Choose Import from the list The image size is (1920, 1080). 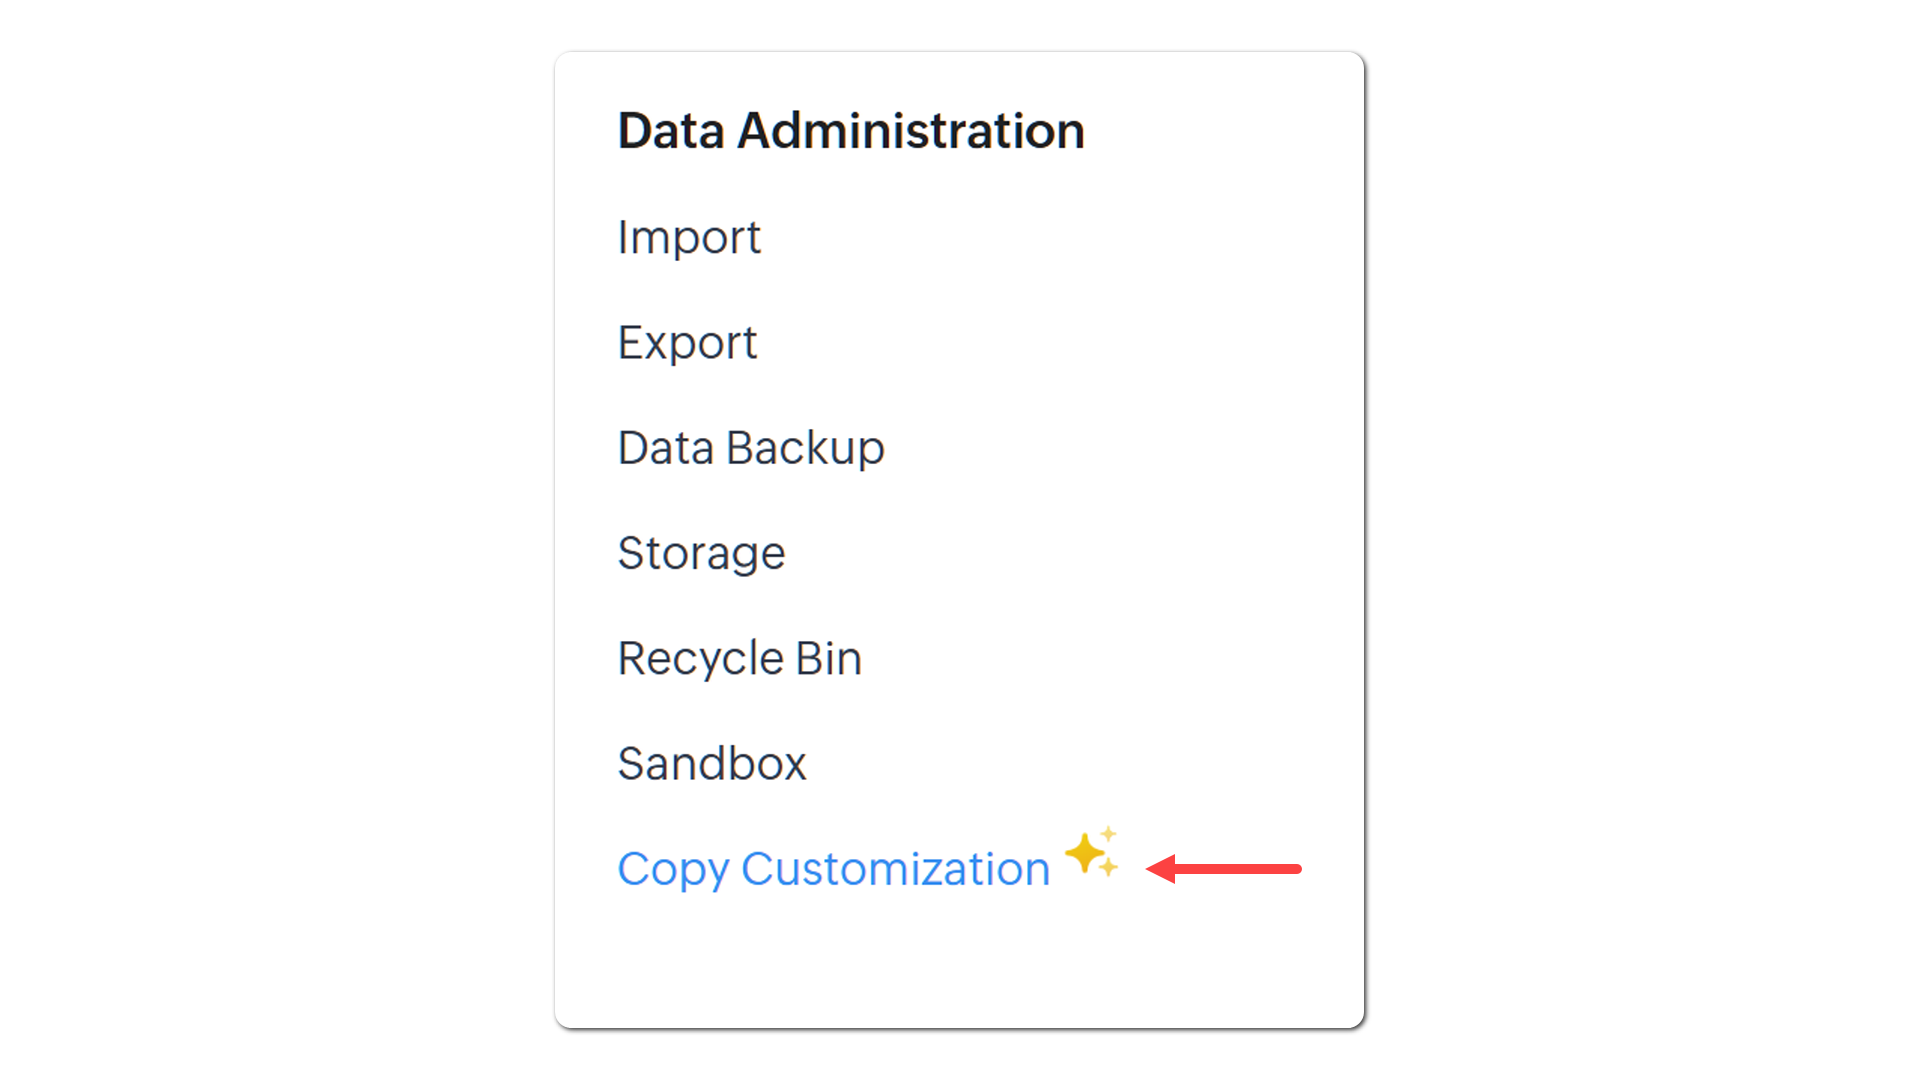[689, 238]
